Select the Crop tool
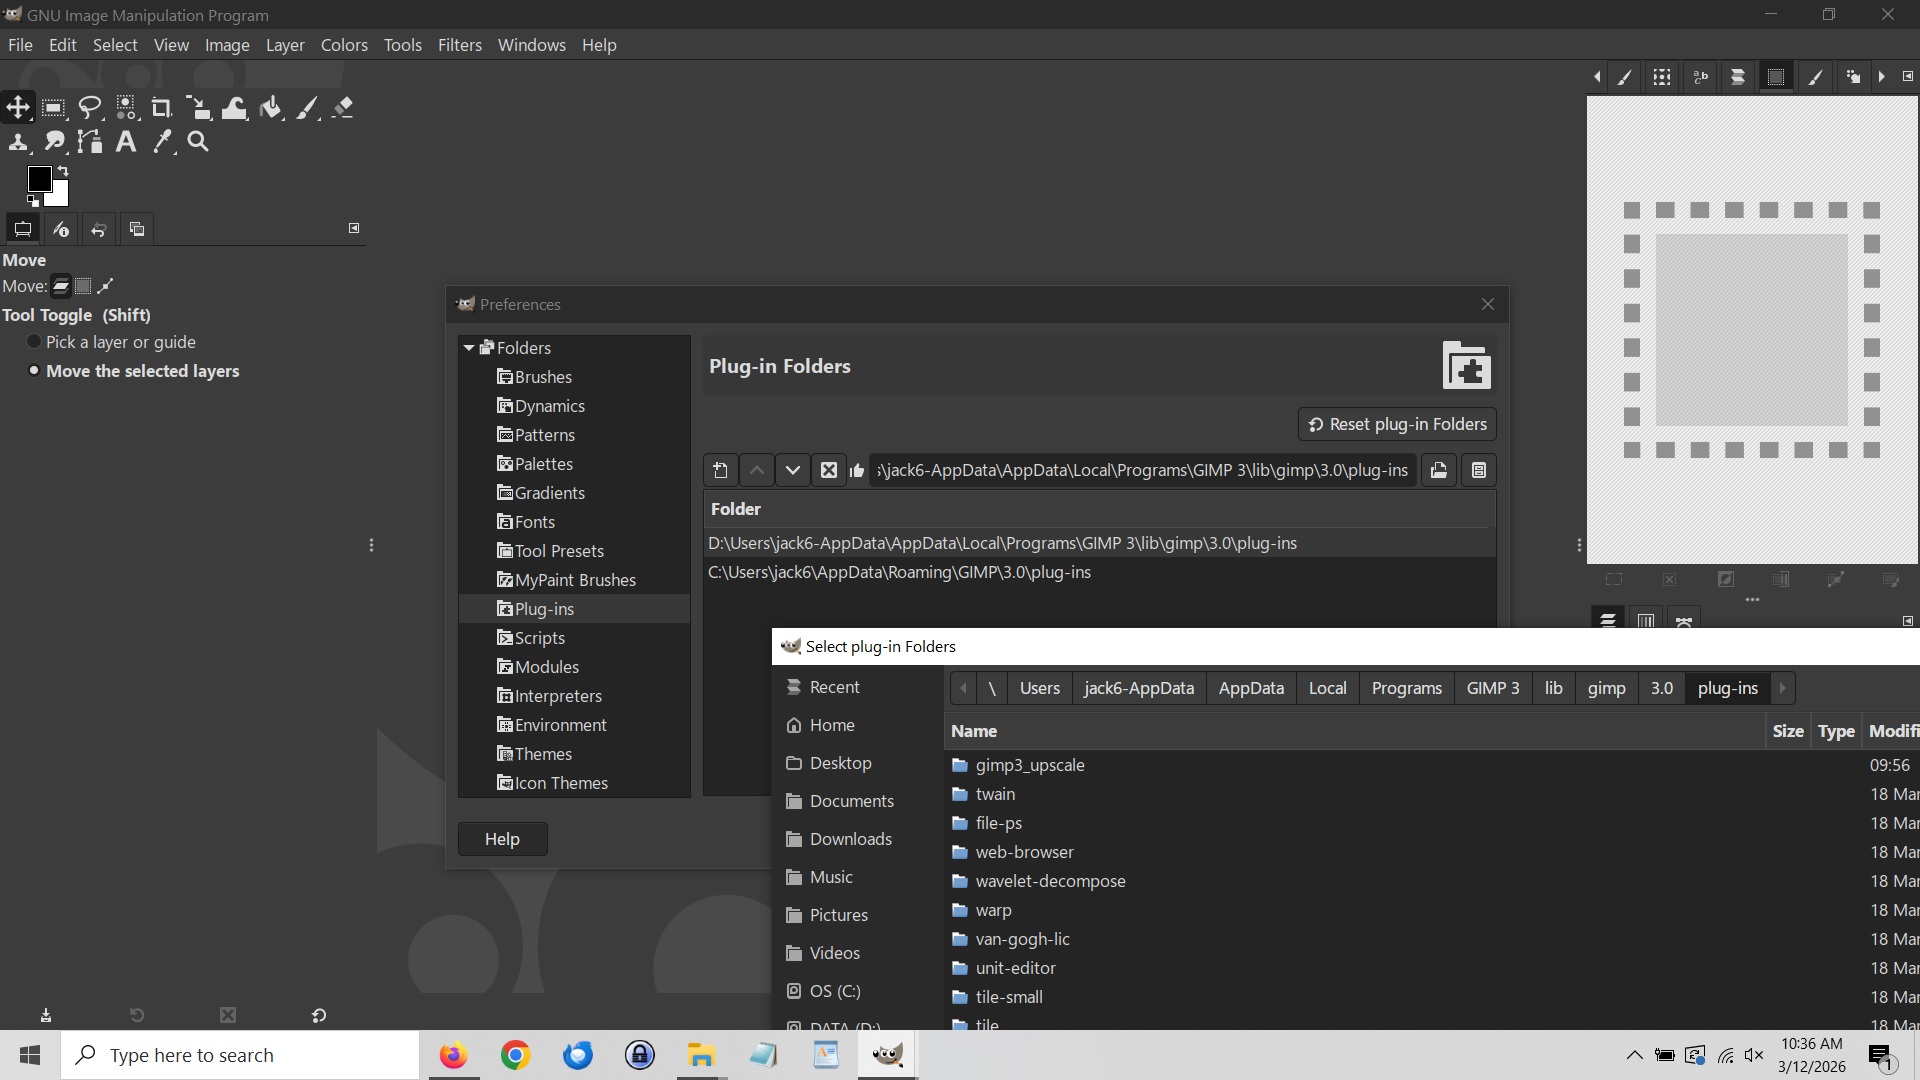 coord(161,108)
